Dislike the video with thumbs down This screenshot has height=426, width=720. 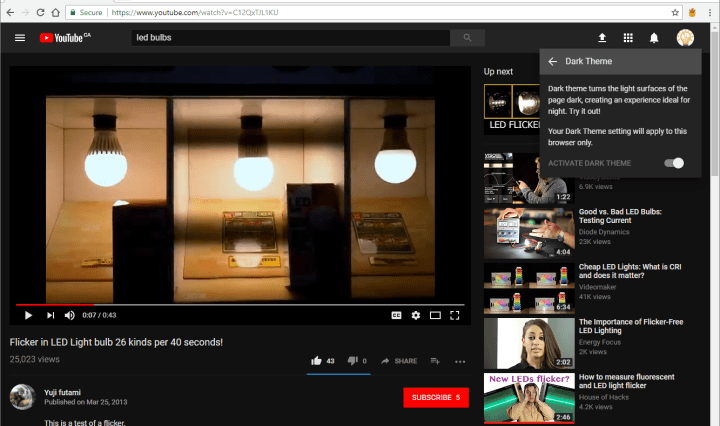tap(352, 360)
